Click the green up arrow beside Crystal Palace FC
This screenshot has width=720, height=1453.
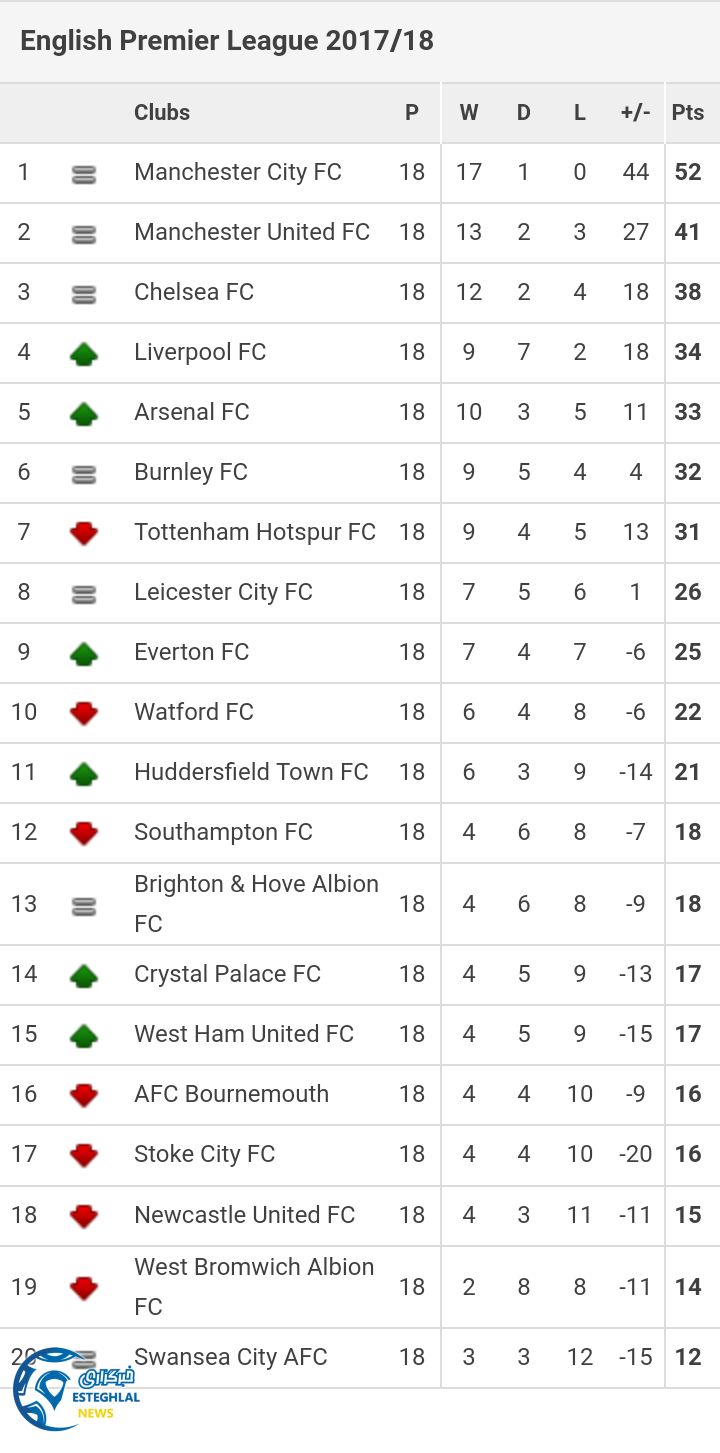84,975
